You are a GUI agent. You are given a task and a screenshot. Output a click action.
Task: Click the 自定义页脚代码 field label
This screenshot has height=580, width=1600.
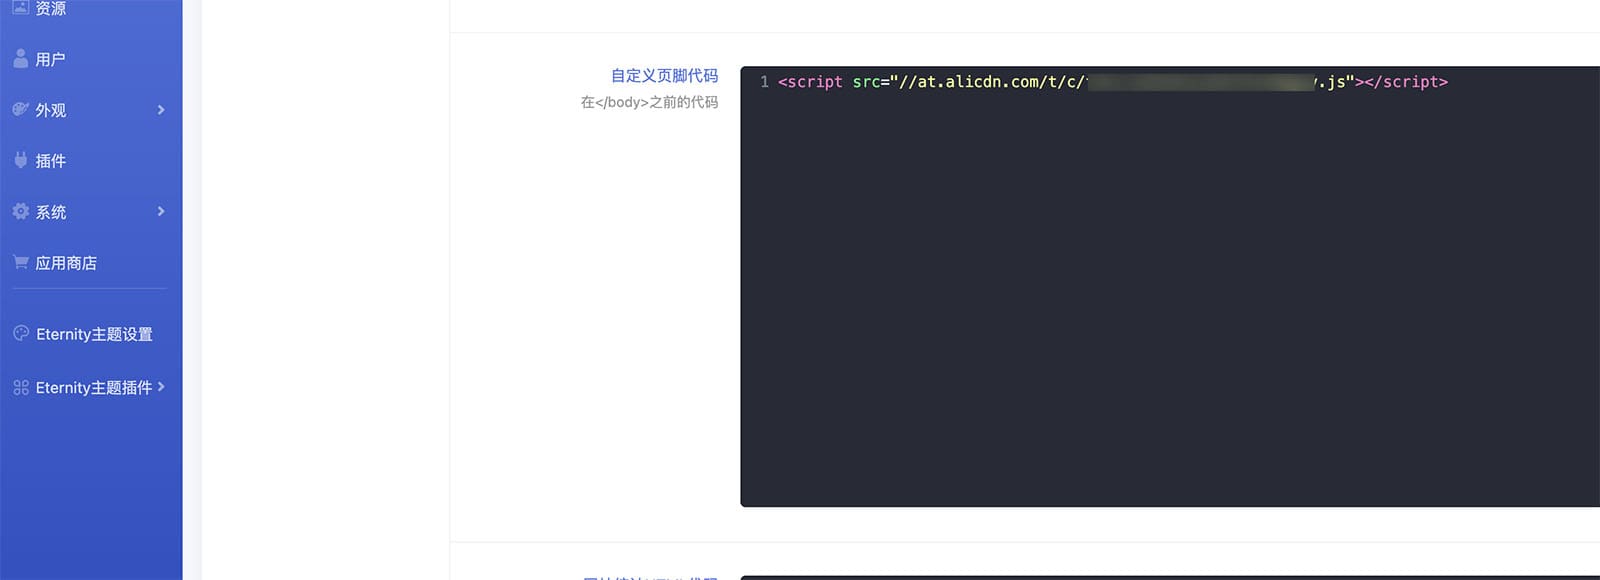tap(664, 76)
